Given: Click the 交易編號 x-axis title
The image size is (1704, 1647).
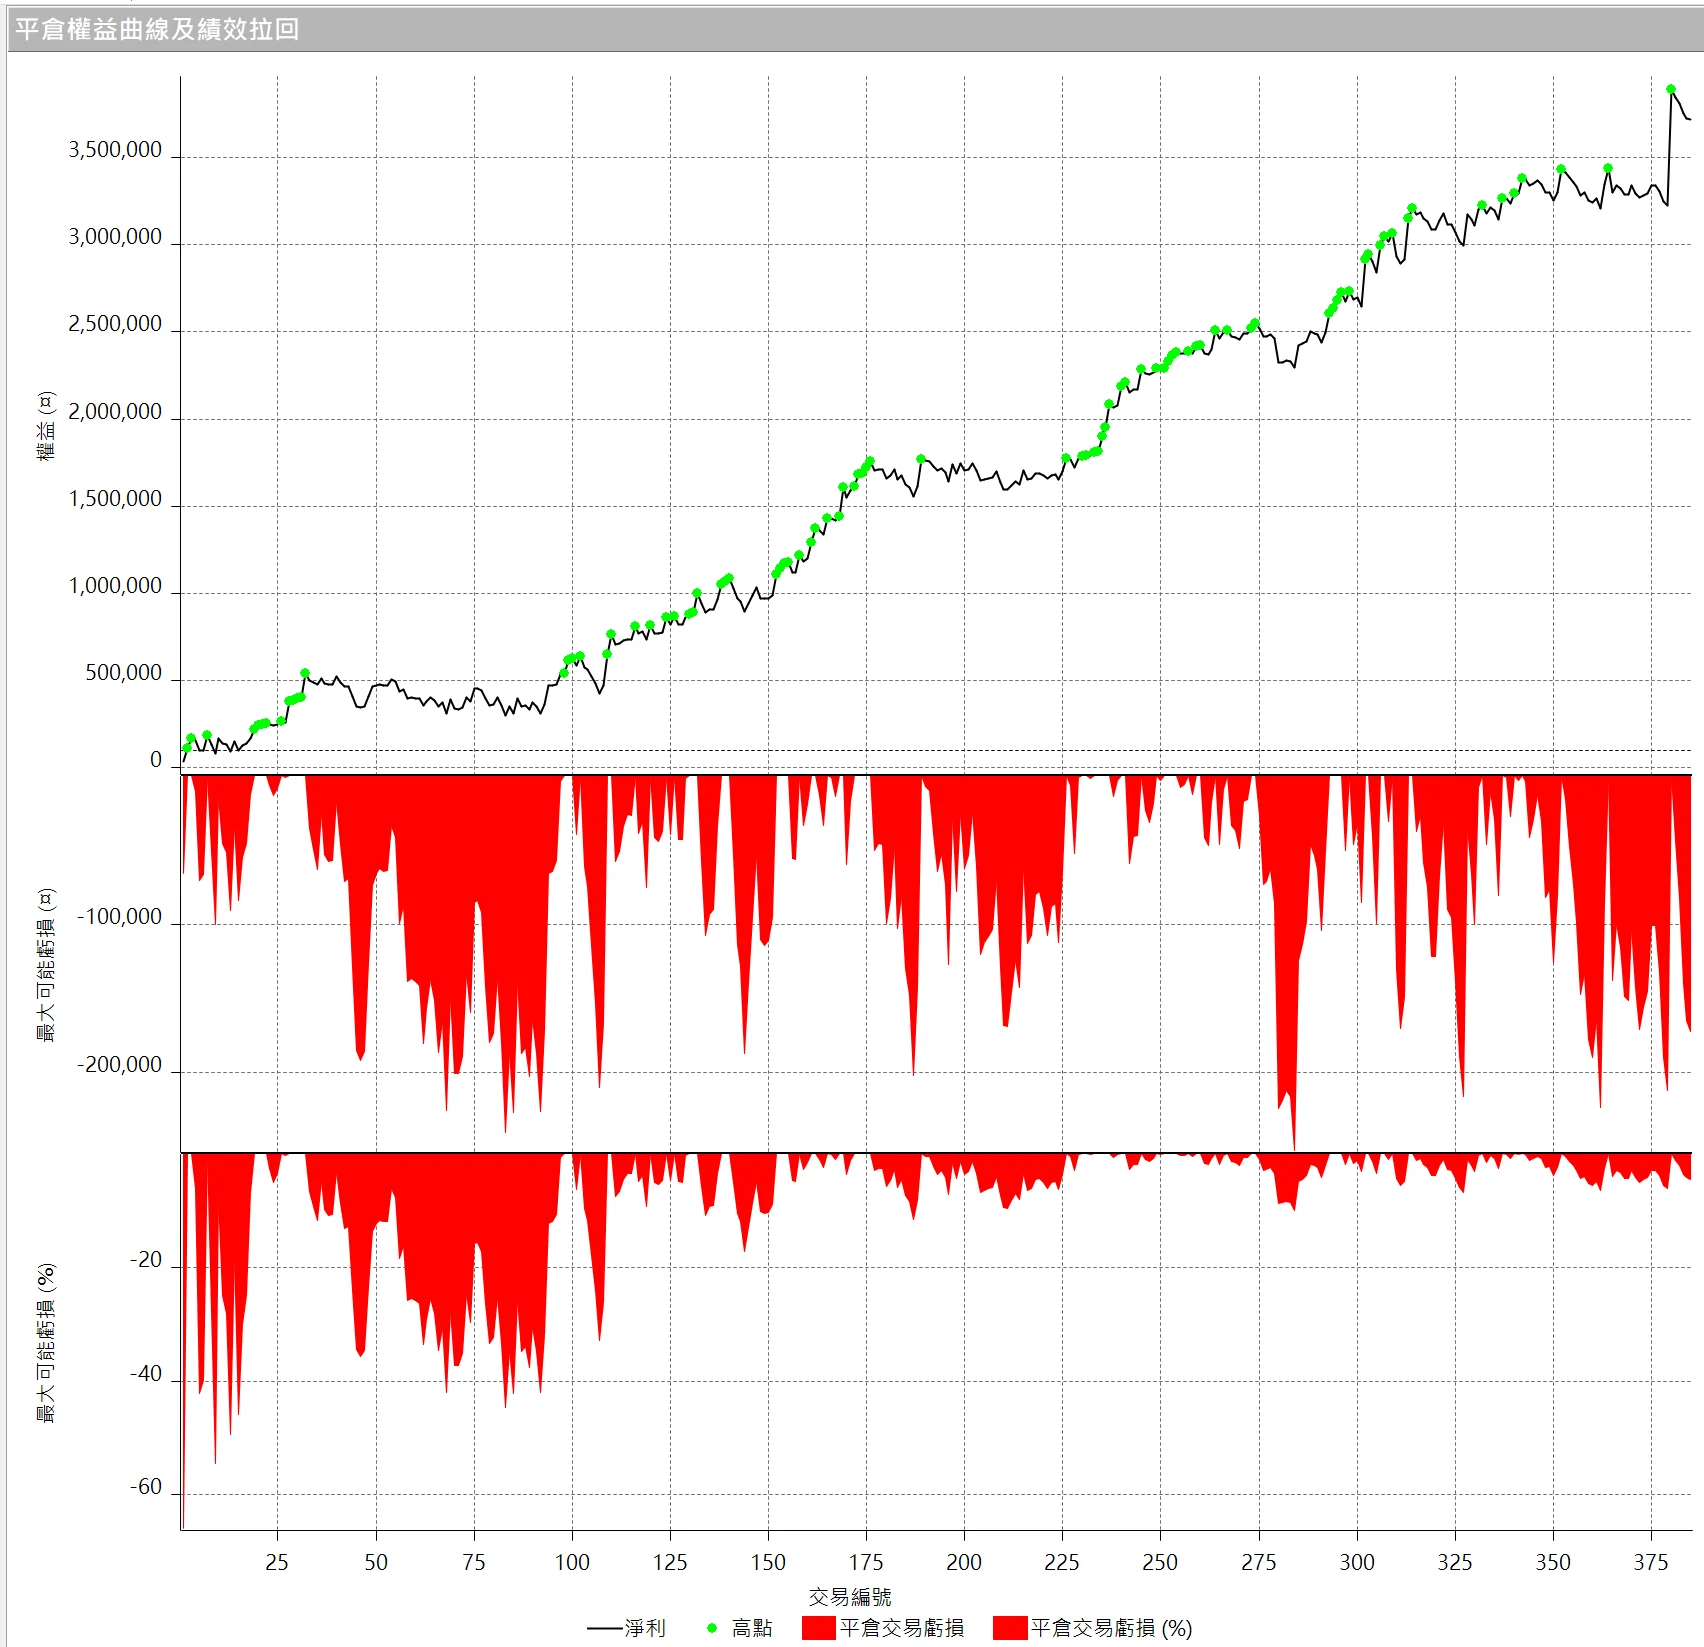Looking at the screenshot, I should click(850, 1596).
